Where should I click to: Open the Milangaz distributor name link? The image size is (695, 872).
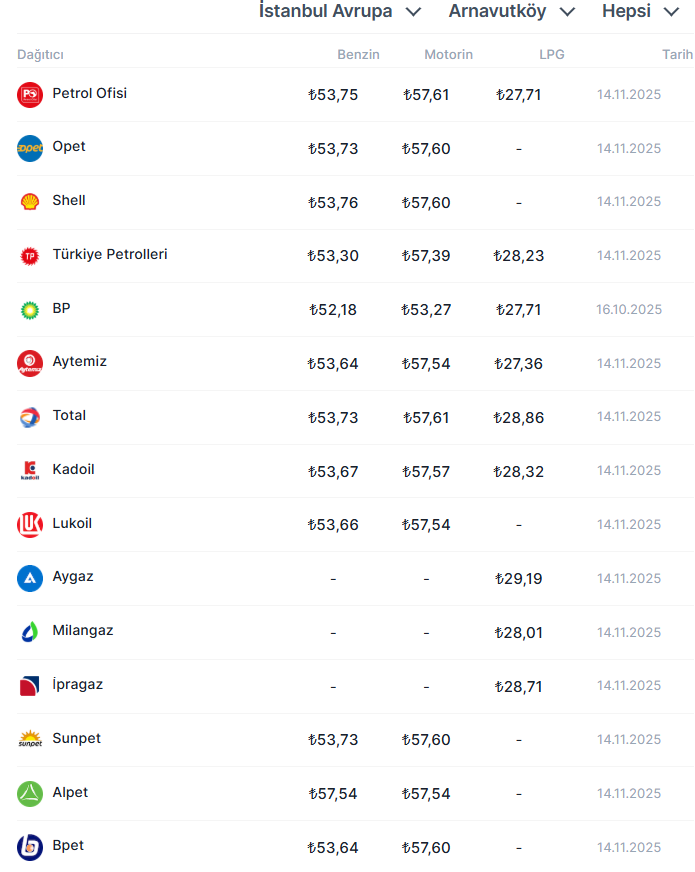coord(82,631)
